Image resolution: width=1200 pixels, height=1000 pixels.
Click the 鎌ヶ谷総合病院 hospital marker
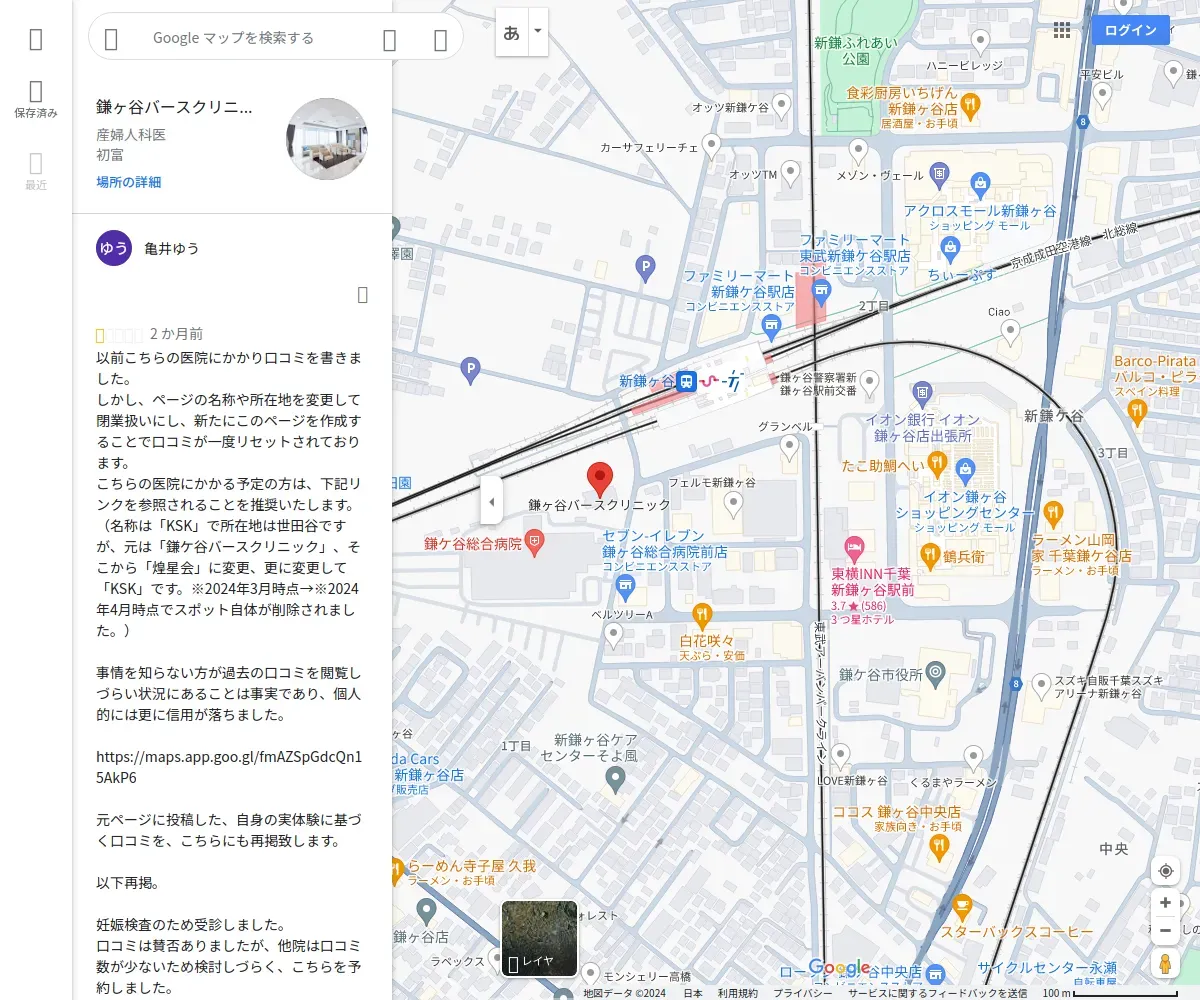pos(535,542)
